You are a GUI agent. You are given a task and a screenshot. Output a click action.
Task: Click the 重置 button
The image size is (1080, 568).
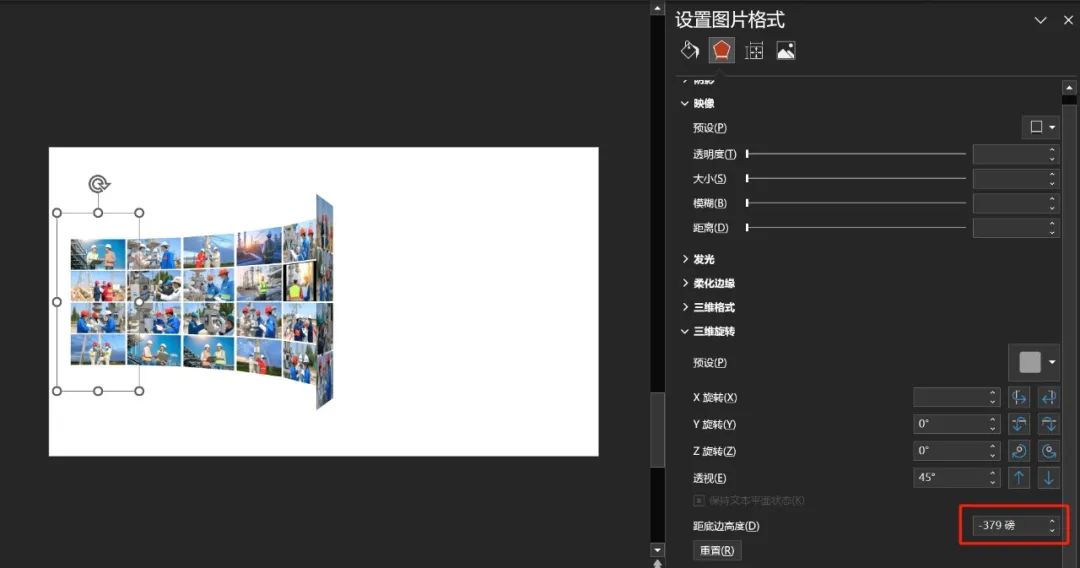717,550
